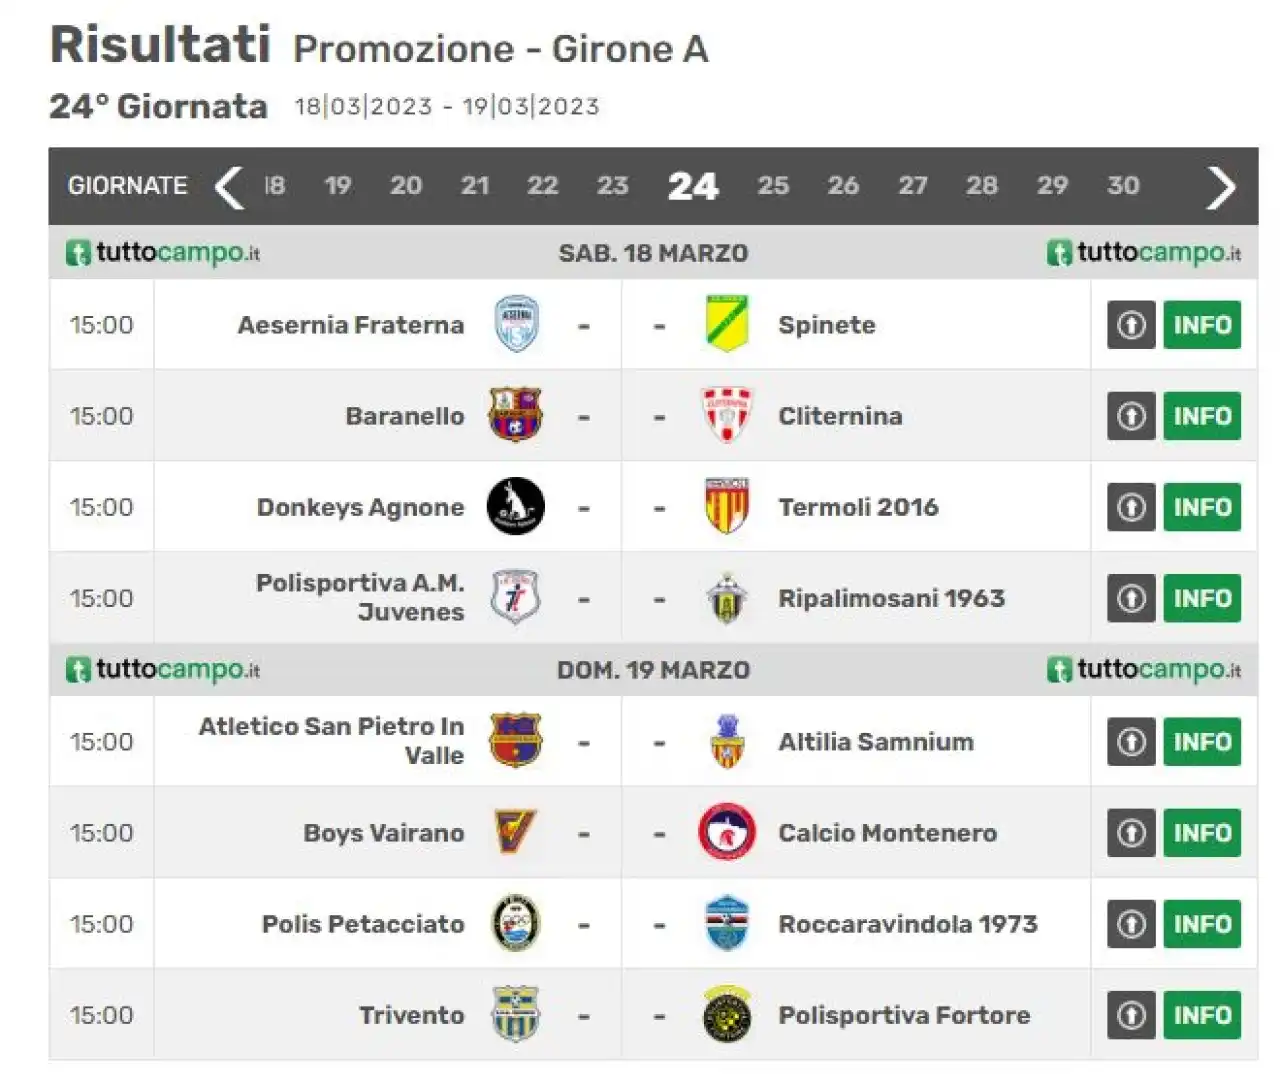Click the Spinete green-yellow shield logo
Screen dimensions: 1280x1082
point(727,324)
